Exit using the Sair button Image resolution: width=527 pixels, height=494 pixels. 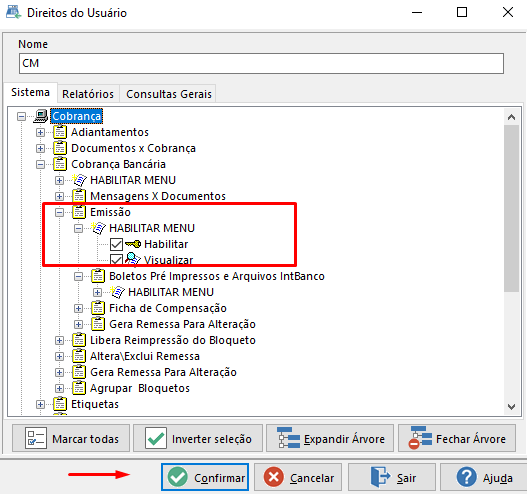tap(392, 477)
